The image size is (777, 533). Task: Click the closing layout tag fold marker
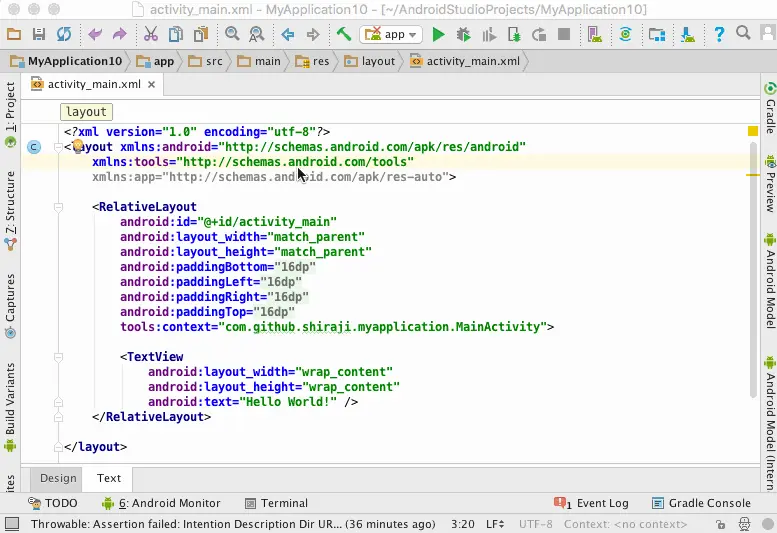tap(58, 447)
